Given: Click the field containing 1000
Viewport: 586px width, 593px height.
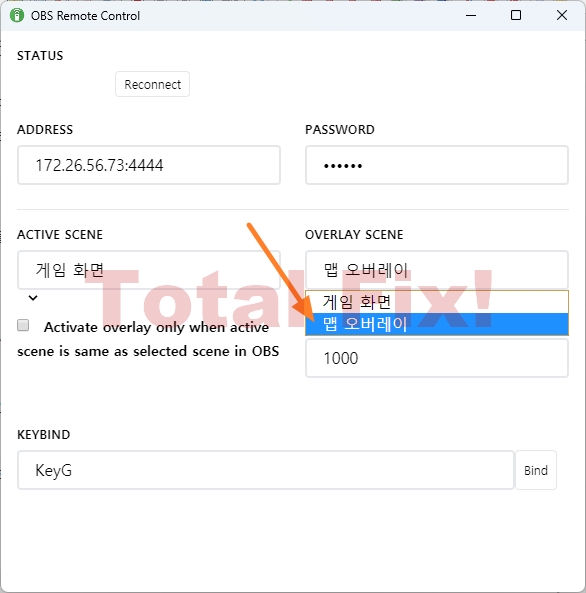Looking at the screenshot, I should point(437,358).
